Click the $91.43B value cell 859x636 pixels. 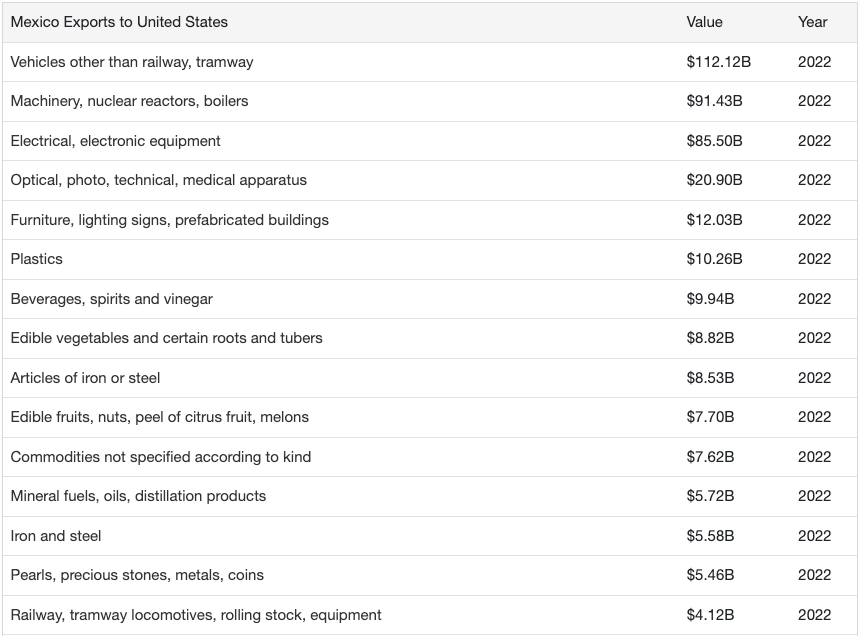714,101
